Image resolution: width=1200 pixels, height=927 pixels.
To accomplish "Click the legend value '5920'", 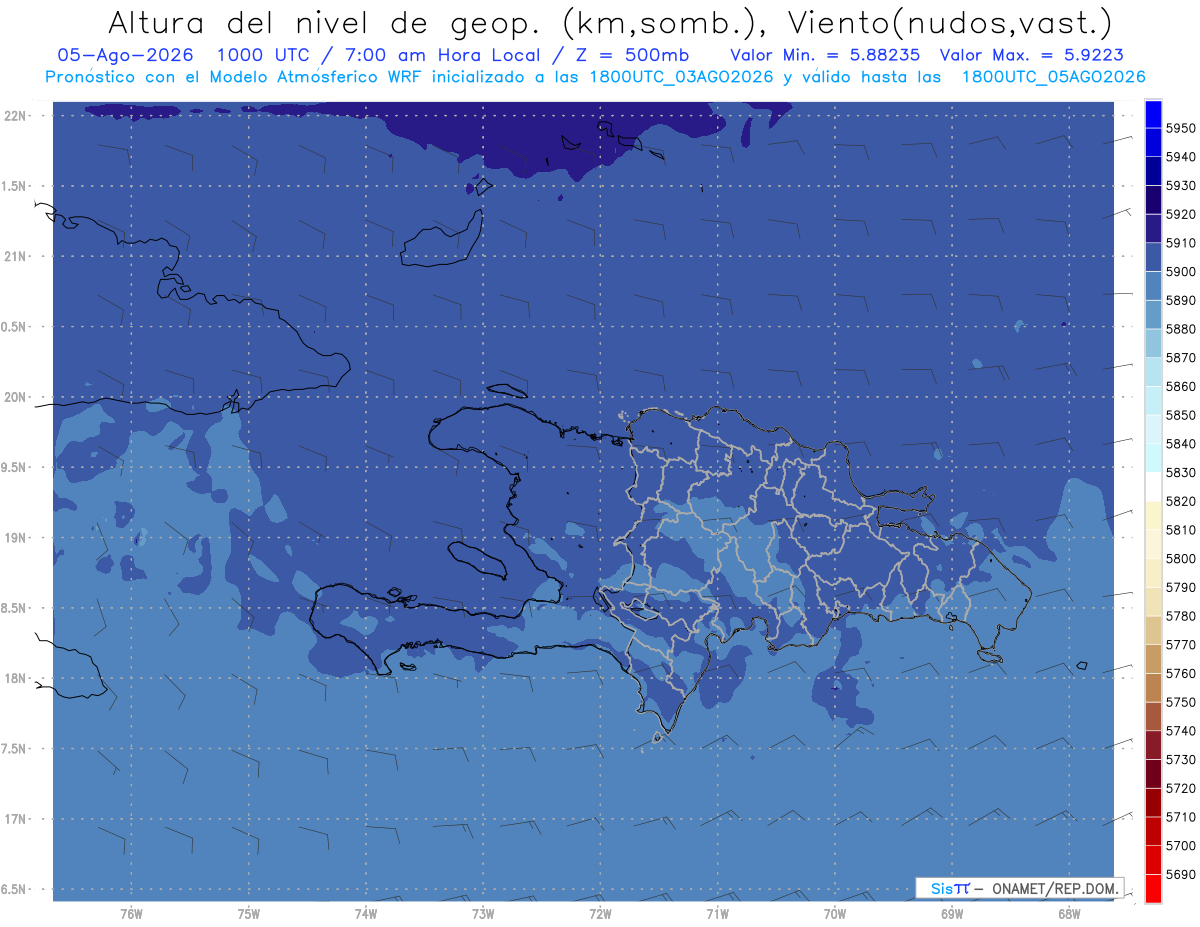I will [x=1181, y=214].
